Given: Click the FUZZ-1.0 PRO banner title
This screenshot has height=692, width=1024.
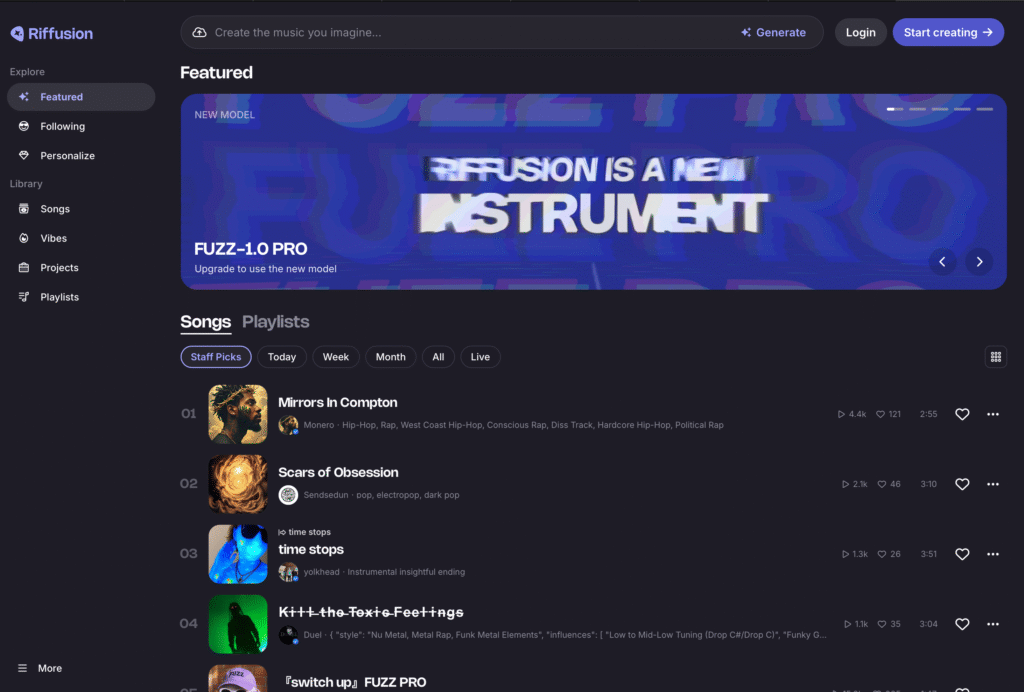Looking at the screenshot, I should [251, 249].
